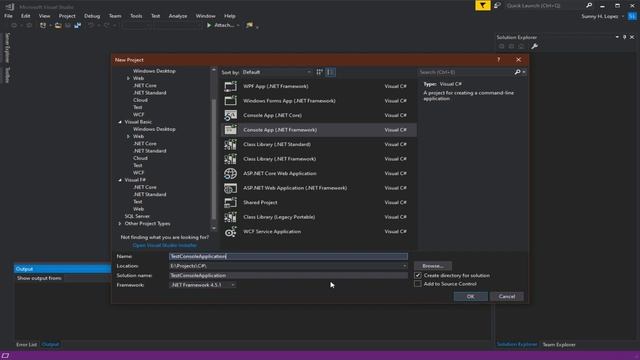Click the auto-hide pin in Solution Explorer

pos(624,37)
